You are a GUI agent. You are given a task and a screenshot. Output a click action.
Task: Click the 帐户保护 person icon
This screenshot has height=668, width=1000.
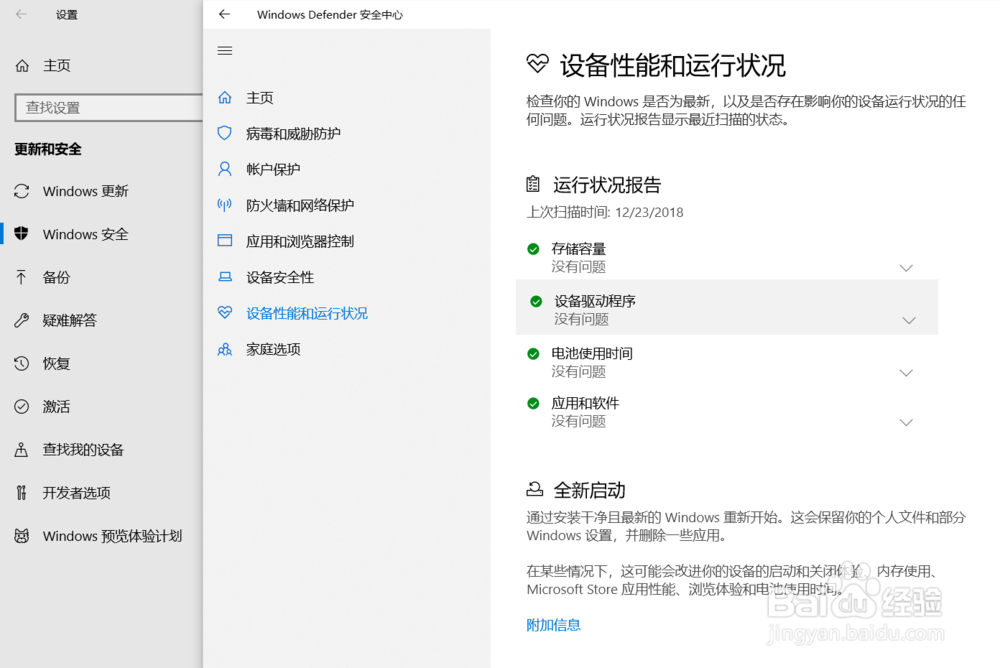coord(224,169)
